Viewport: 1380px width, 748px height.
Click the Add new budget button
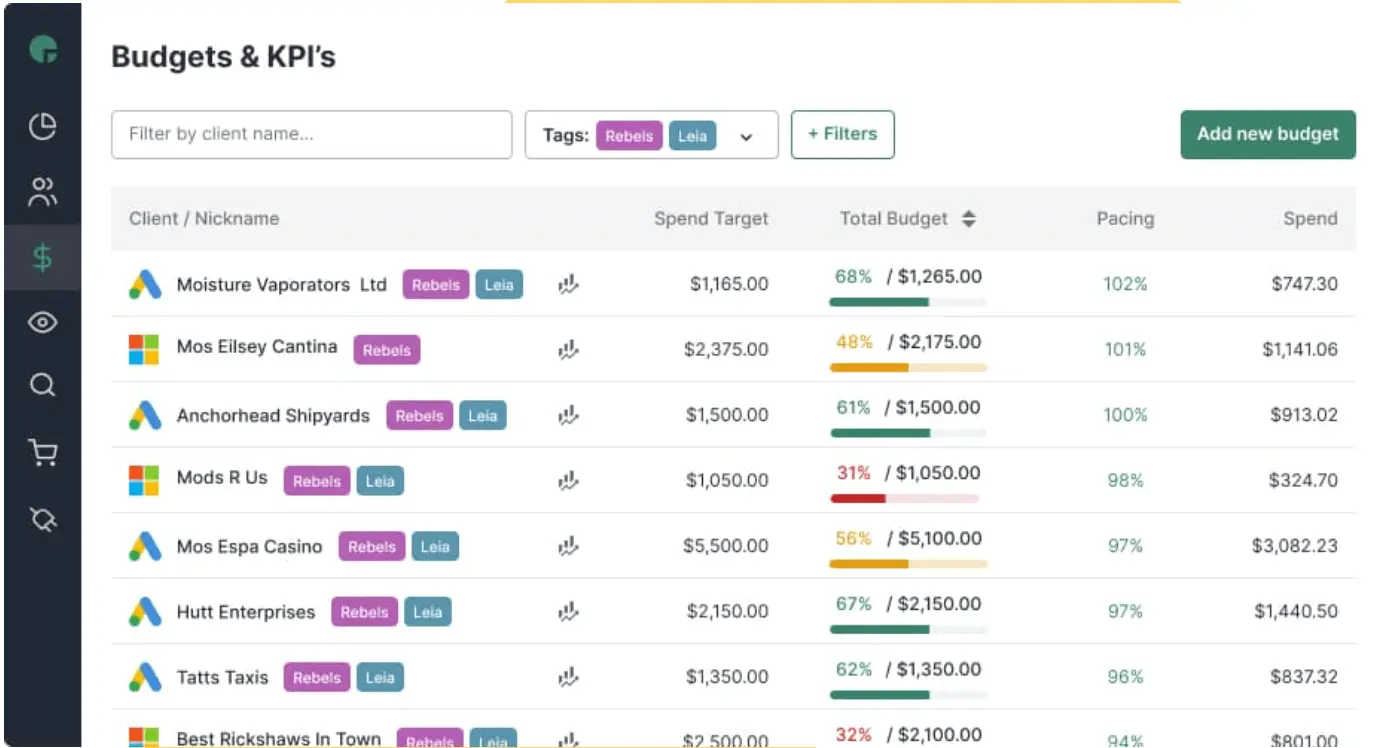click(x=1267, y=135)
